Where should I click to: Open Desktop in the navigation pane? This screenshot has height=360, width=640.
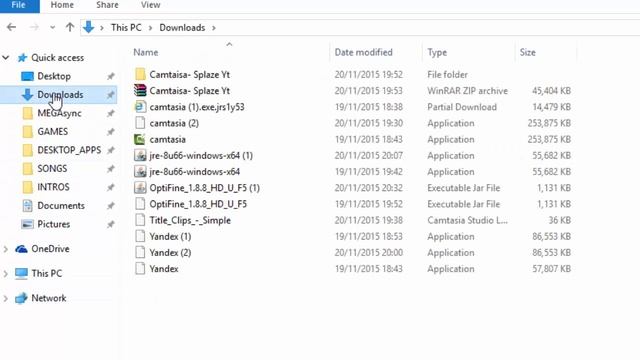[x=54, y=76]
